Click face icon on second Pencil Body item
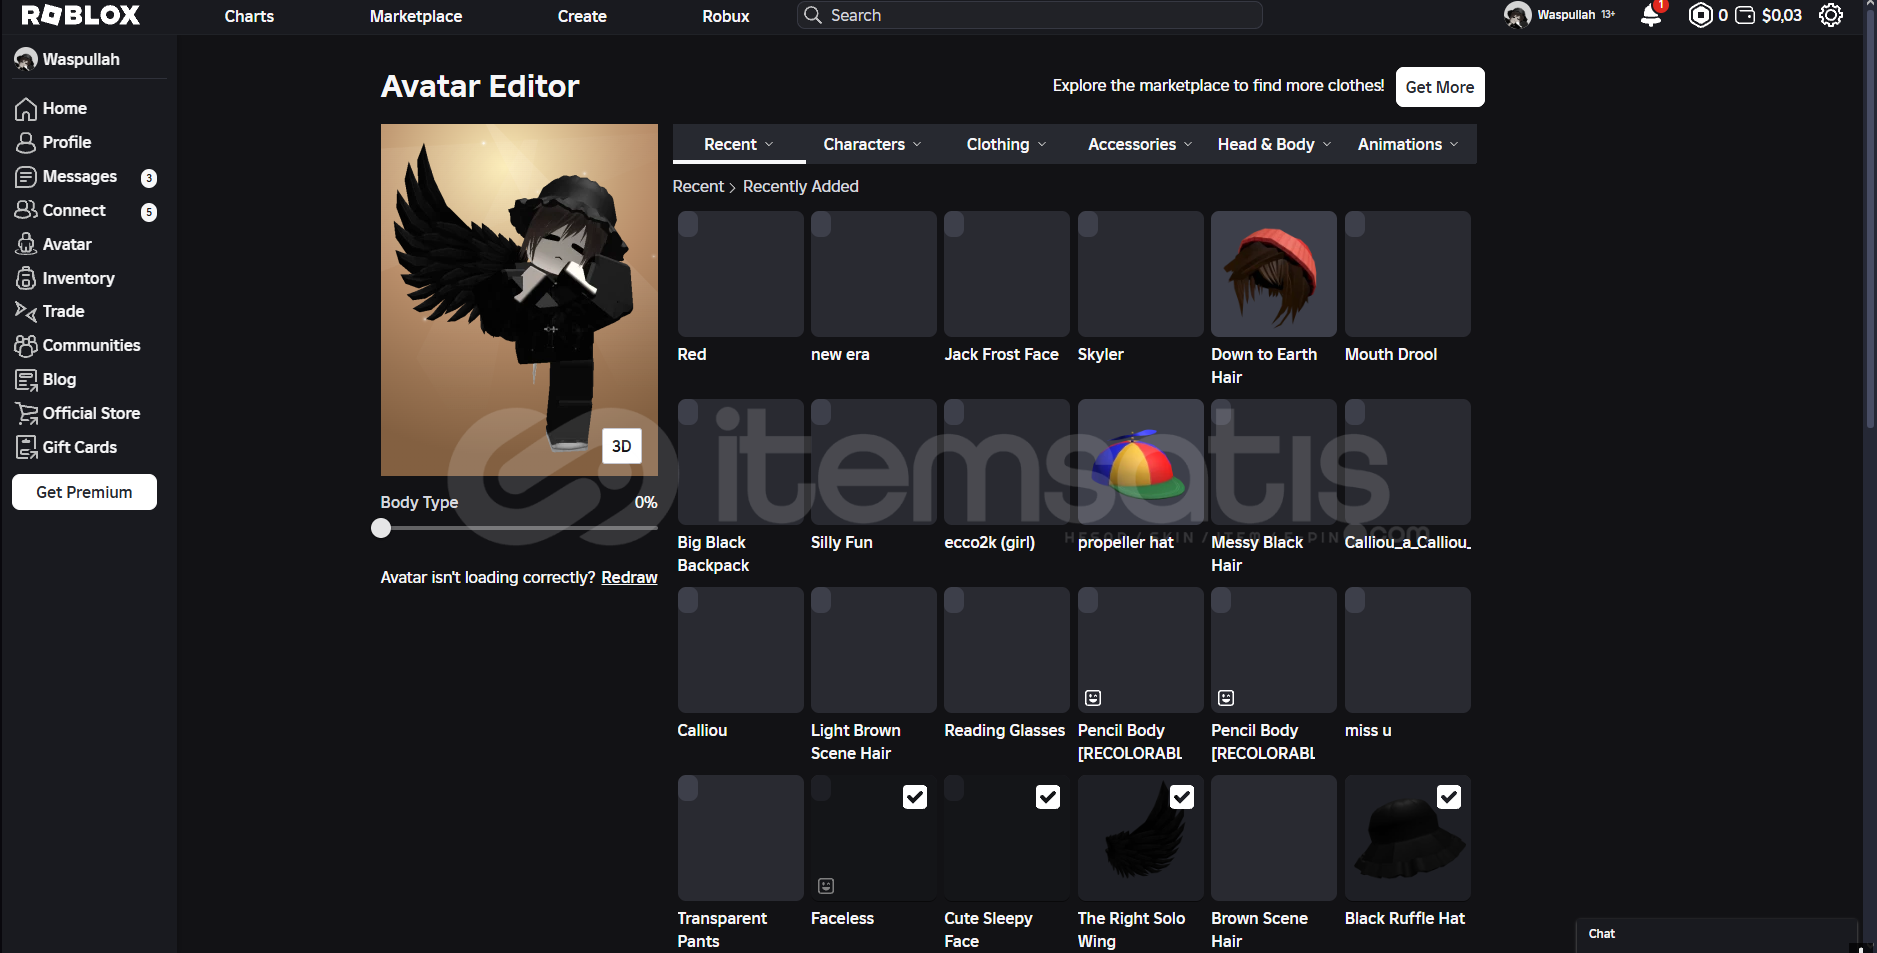 (x=1226, y=698)
